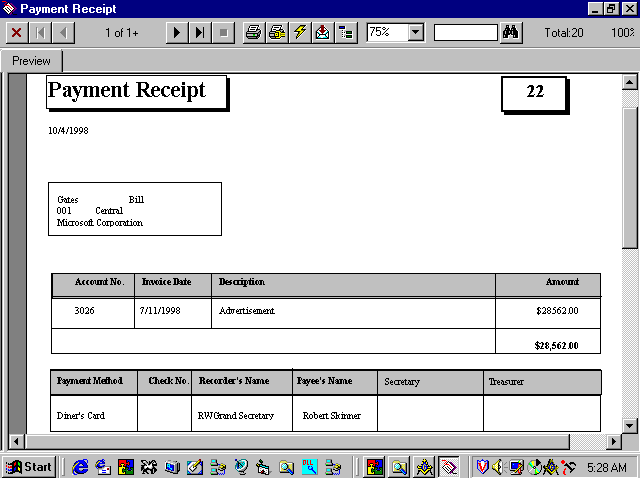Click the Export report icon
Viewport: 640px width, 478px height.
[x=322, y=32]
